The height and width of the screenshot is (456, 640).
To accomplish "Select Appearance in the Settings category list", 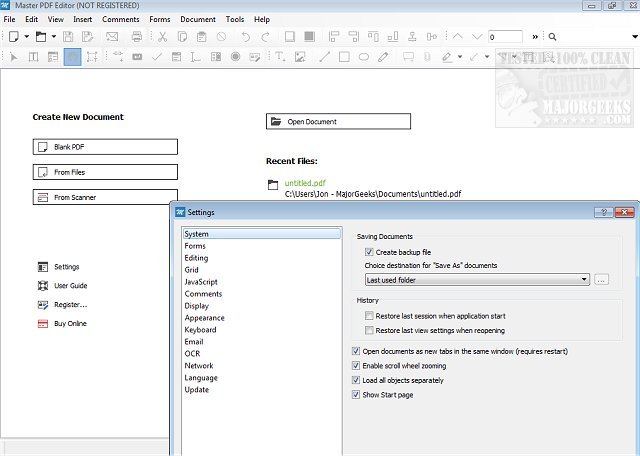I will point(204,318).
